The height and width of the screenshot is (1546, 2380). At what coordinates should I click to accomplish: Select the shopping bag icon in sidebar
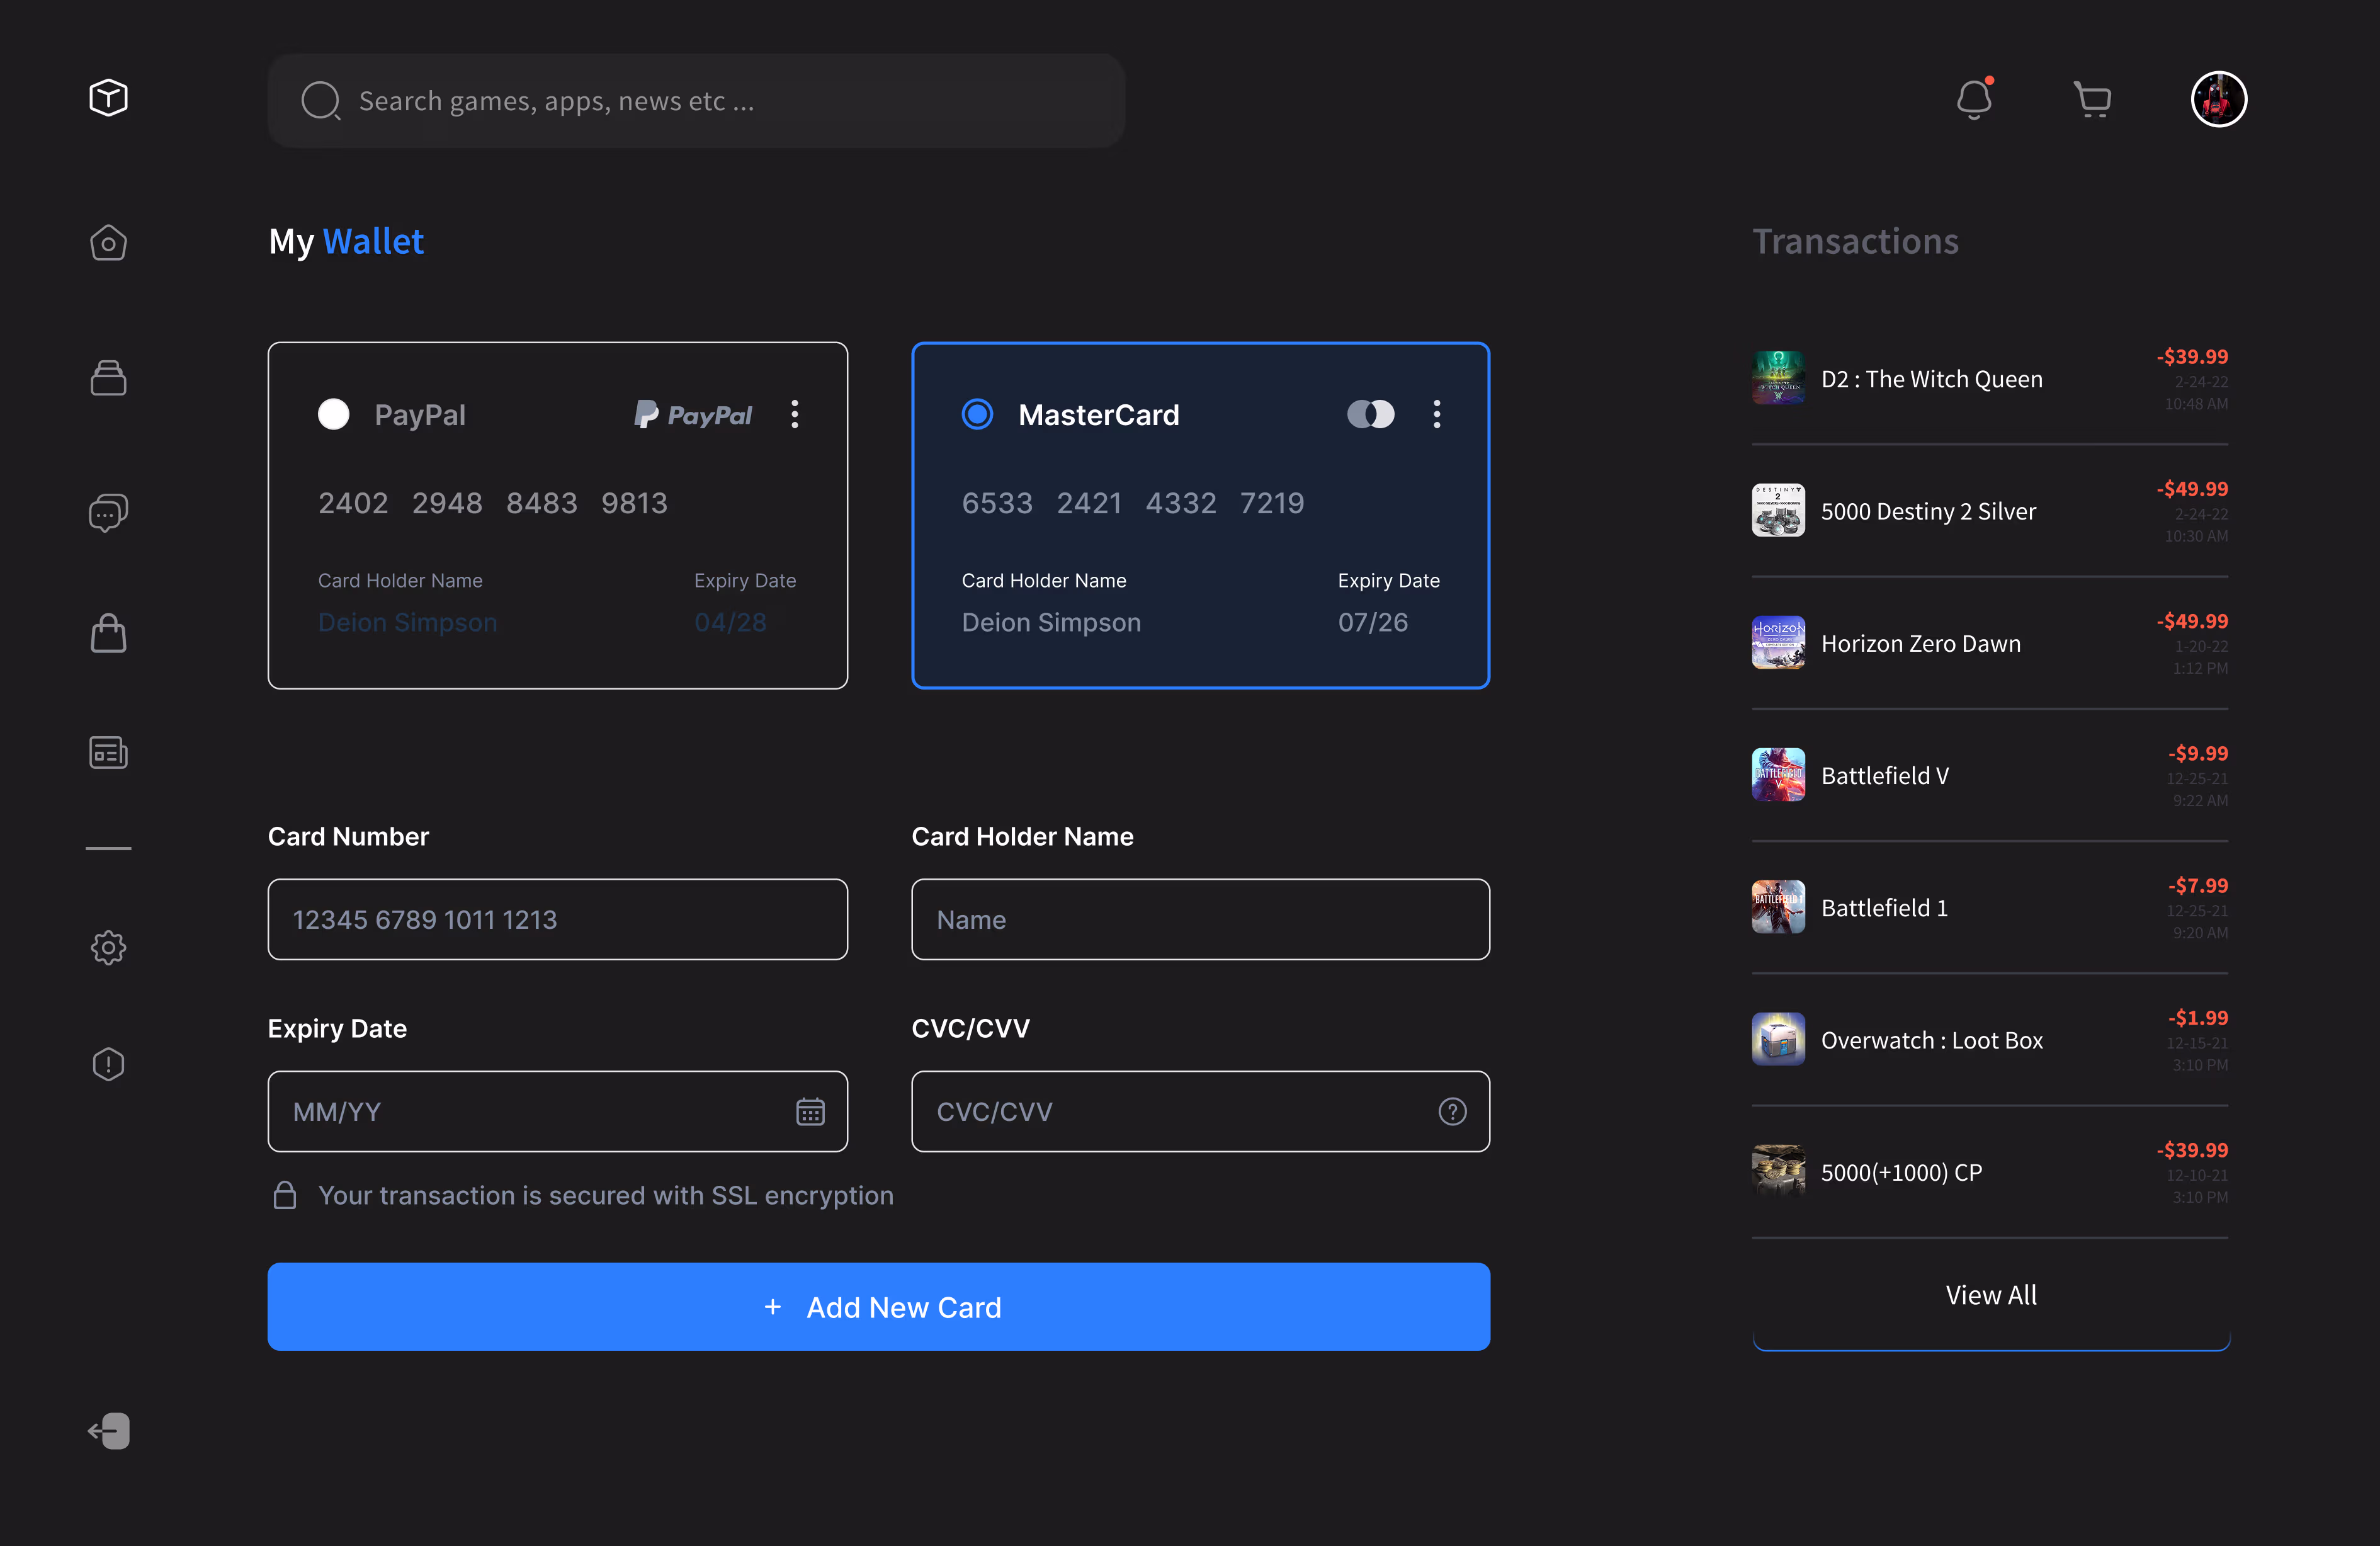(108, 633)
